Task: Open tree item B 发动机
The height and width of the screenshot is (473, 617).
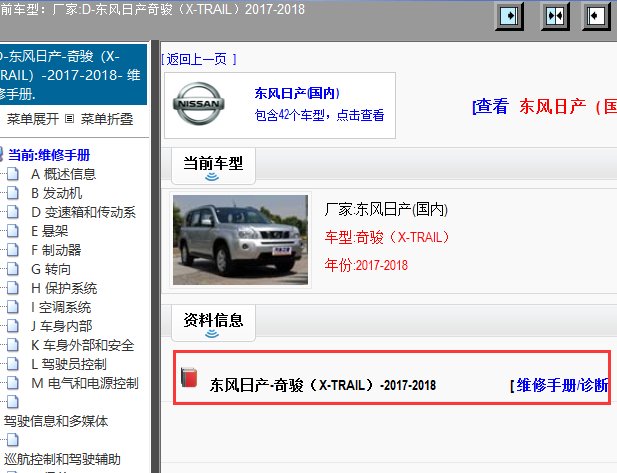Action: pyautogui.click(x=57, y=193)
